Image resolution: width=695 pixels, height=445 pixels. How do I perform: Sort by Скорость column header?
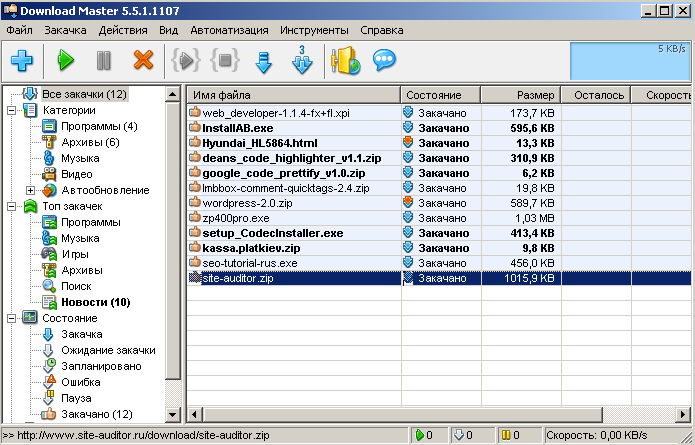(662, 95)
